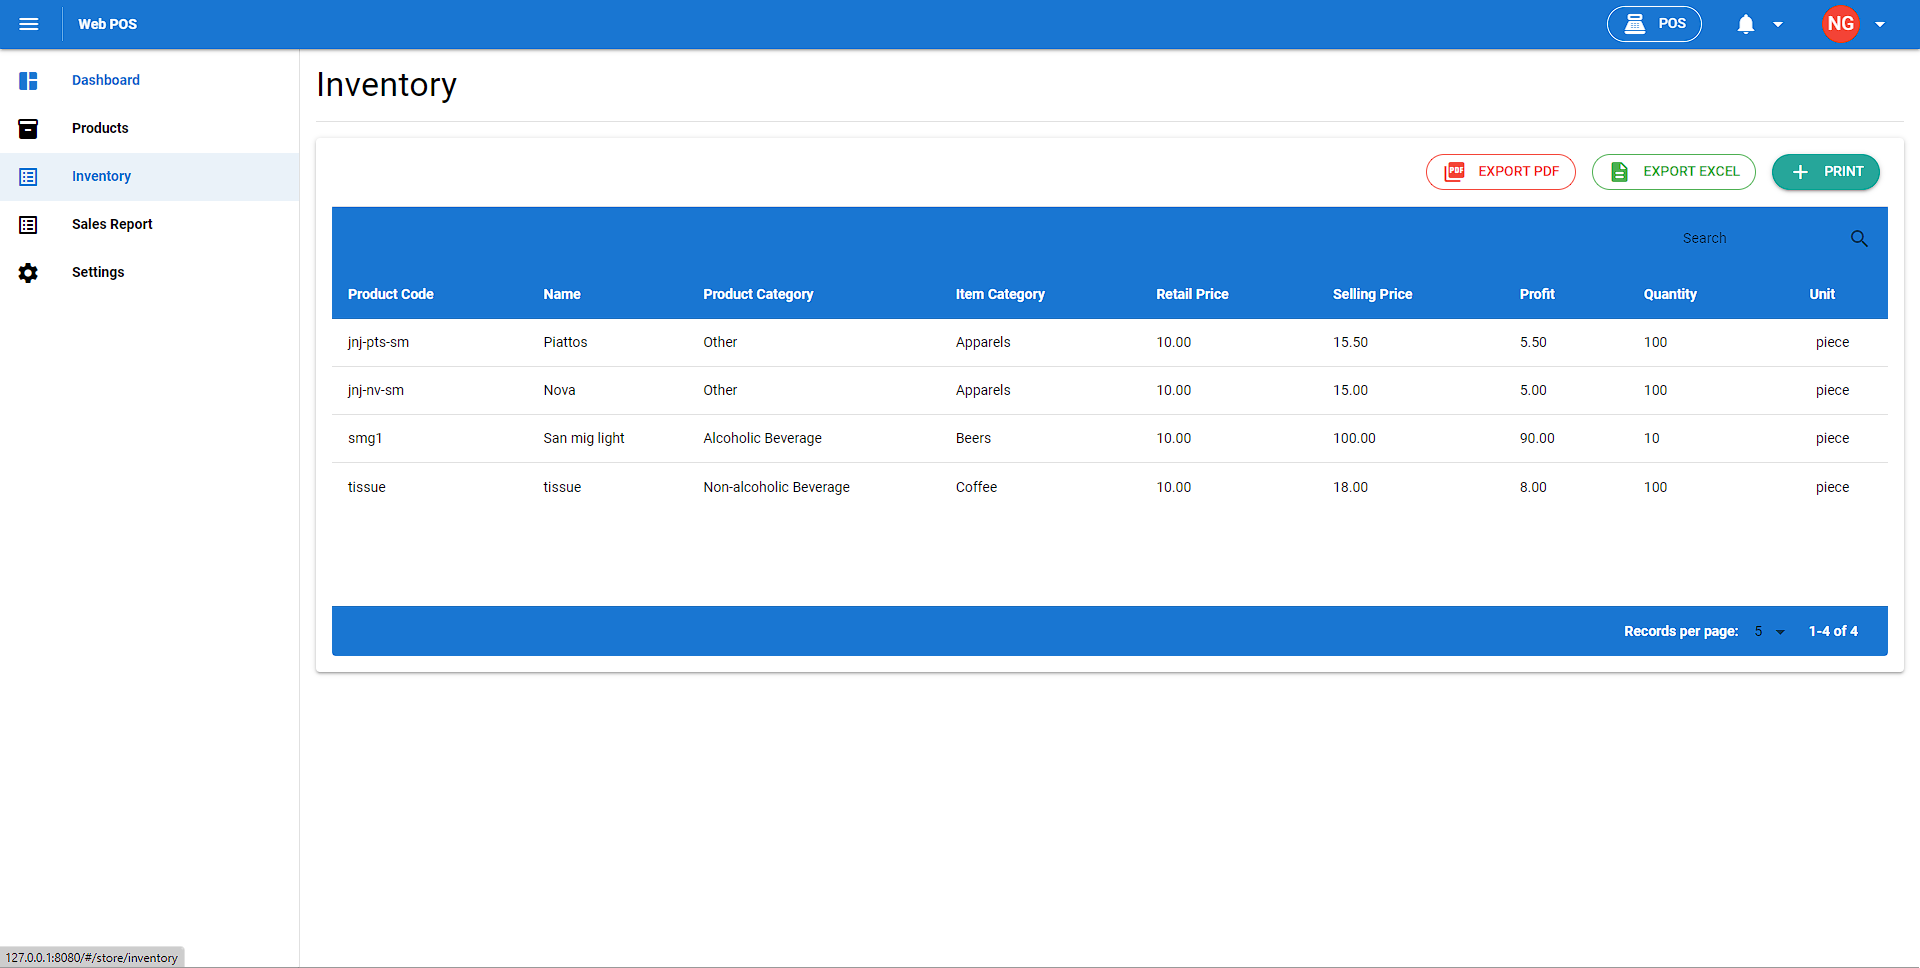Open the POS register button
This screenshot has height=968, width=1920.
coord(1654,24)
